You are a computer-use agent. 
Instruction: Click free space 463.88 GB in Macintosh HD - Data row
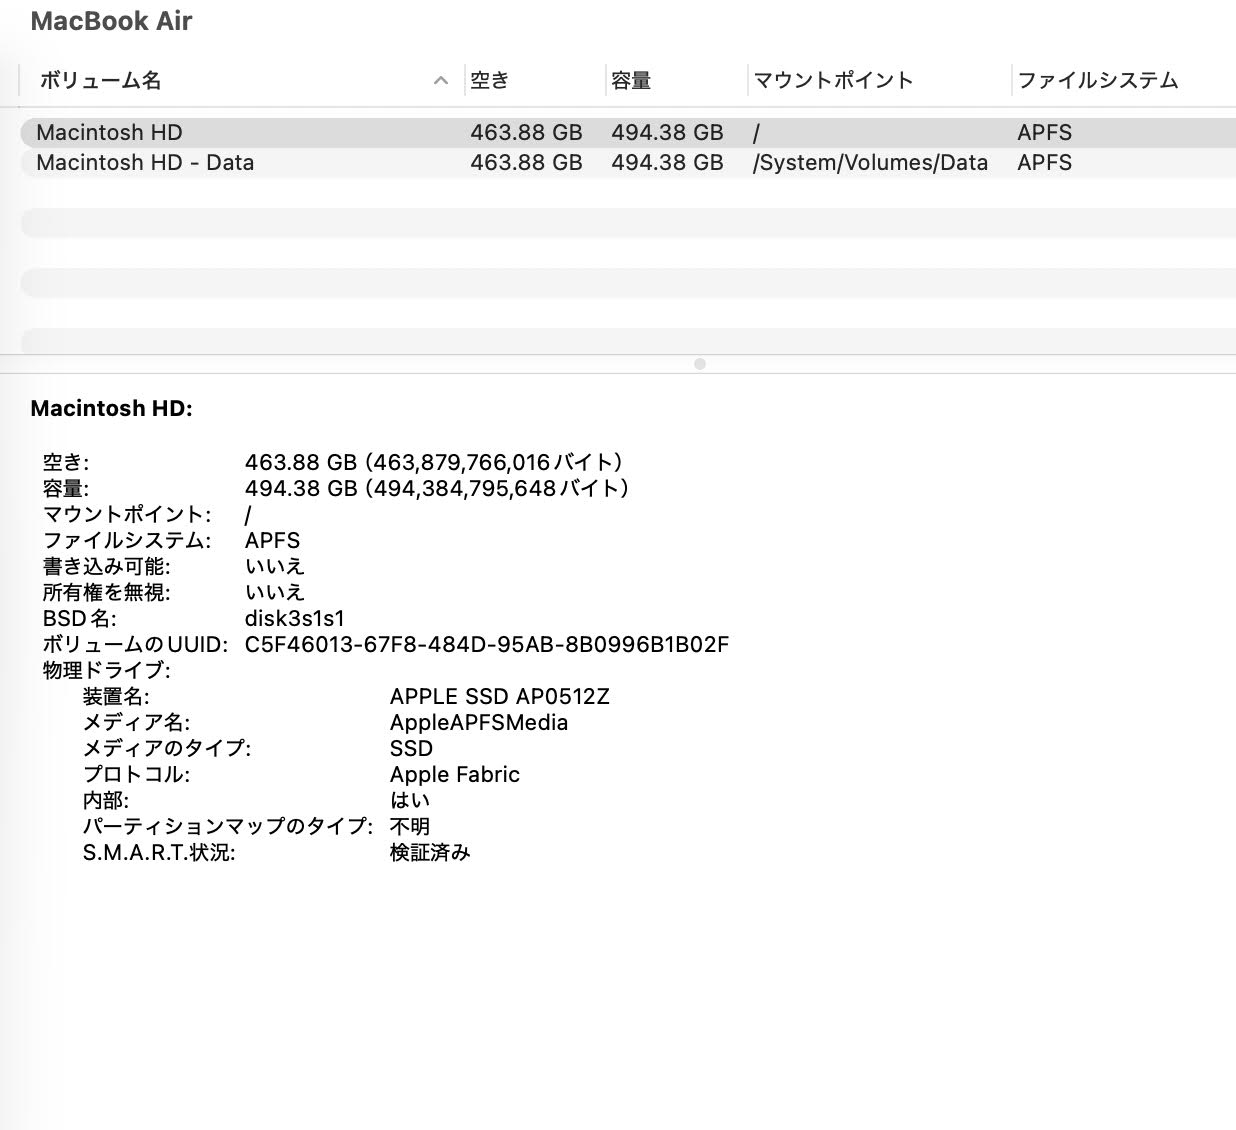tap(526, 163)
